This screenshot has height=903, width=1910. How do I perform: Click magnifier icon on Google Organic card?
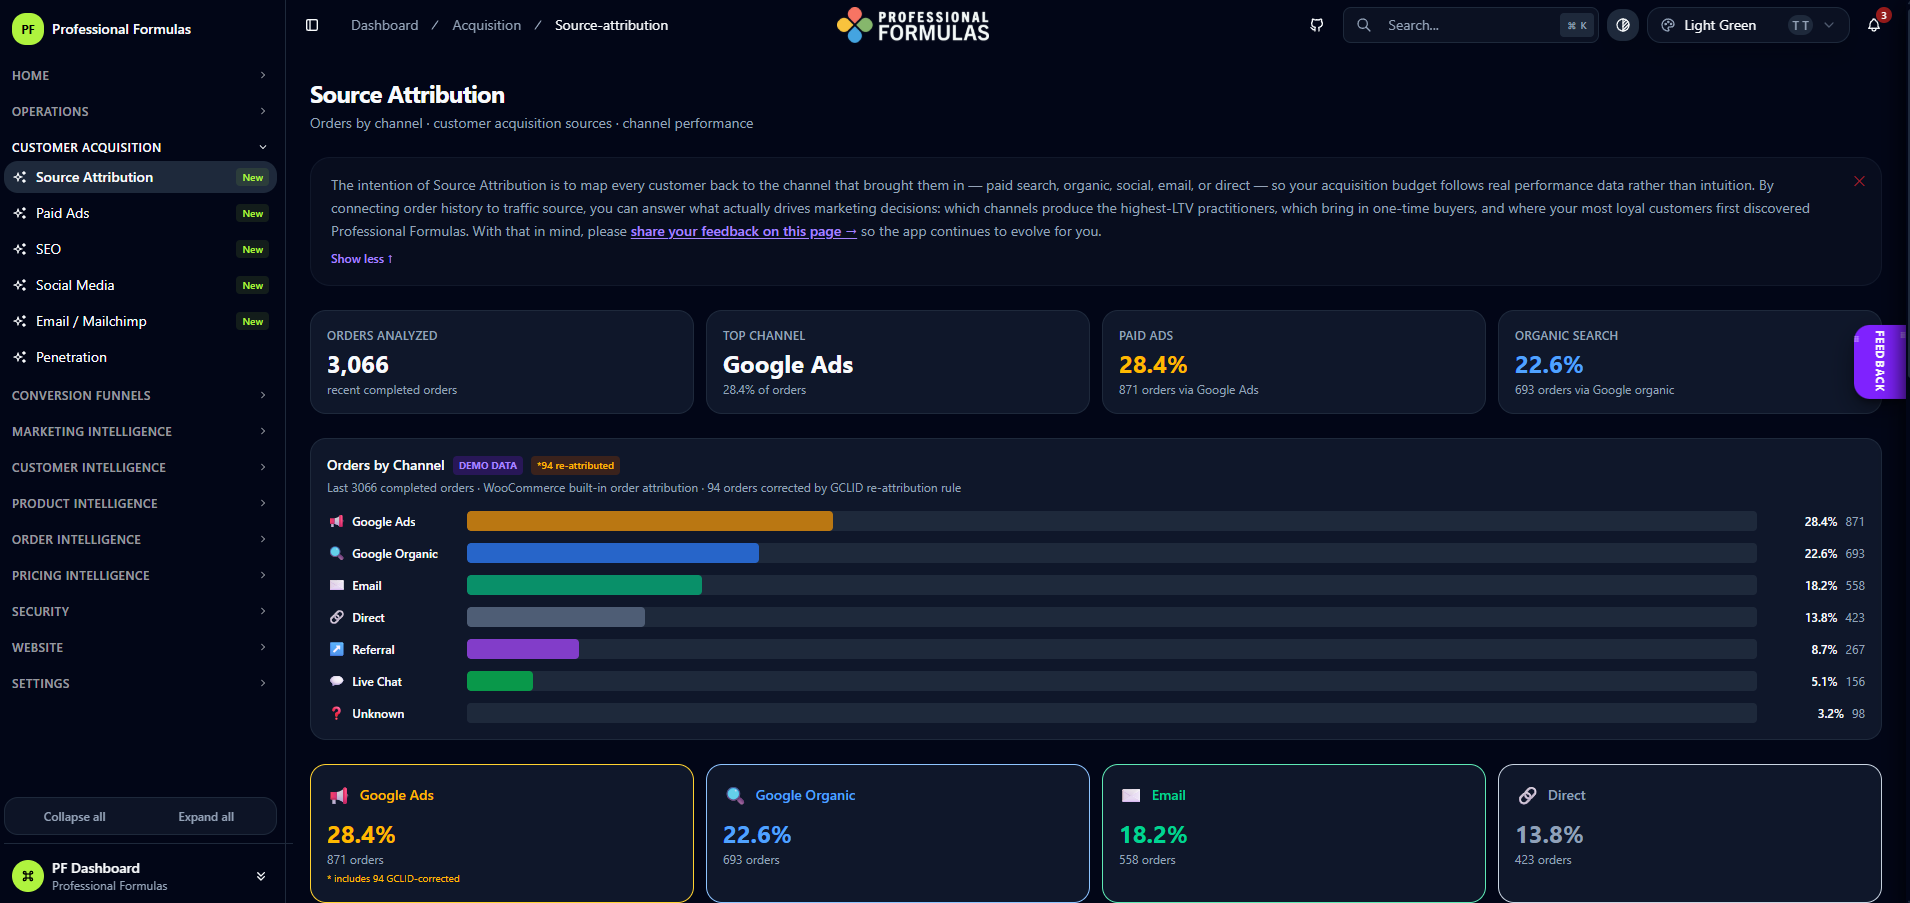point(735,796)
